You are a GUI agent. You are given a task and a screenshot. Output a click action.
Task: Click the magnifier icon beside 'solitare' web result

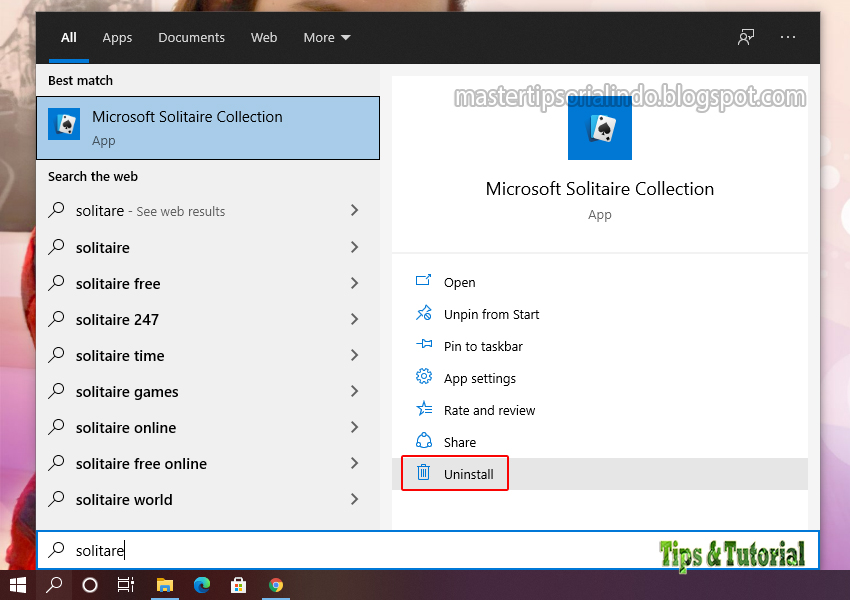pyautogui.click(x=56, y=210)
